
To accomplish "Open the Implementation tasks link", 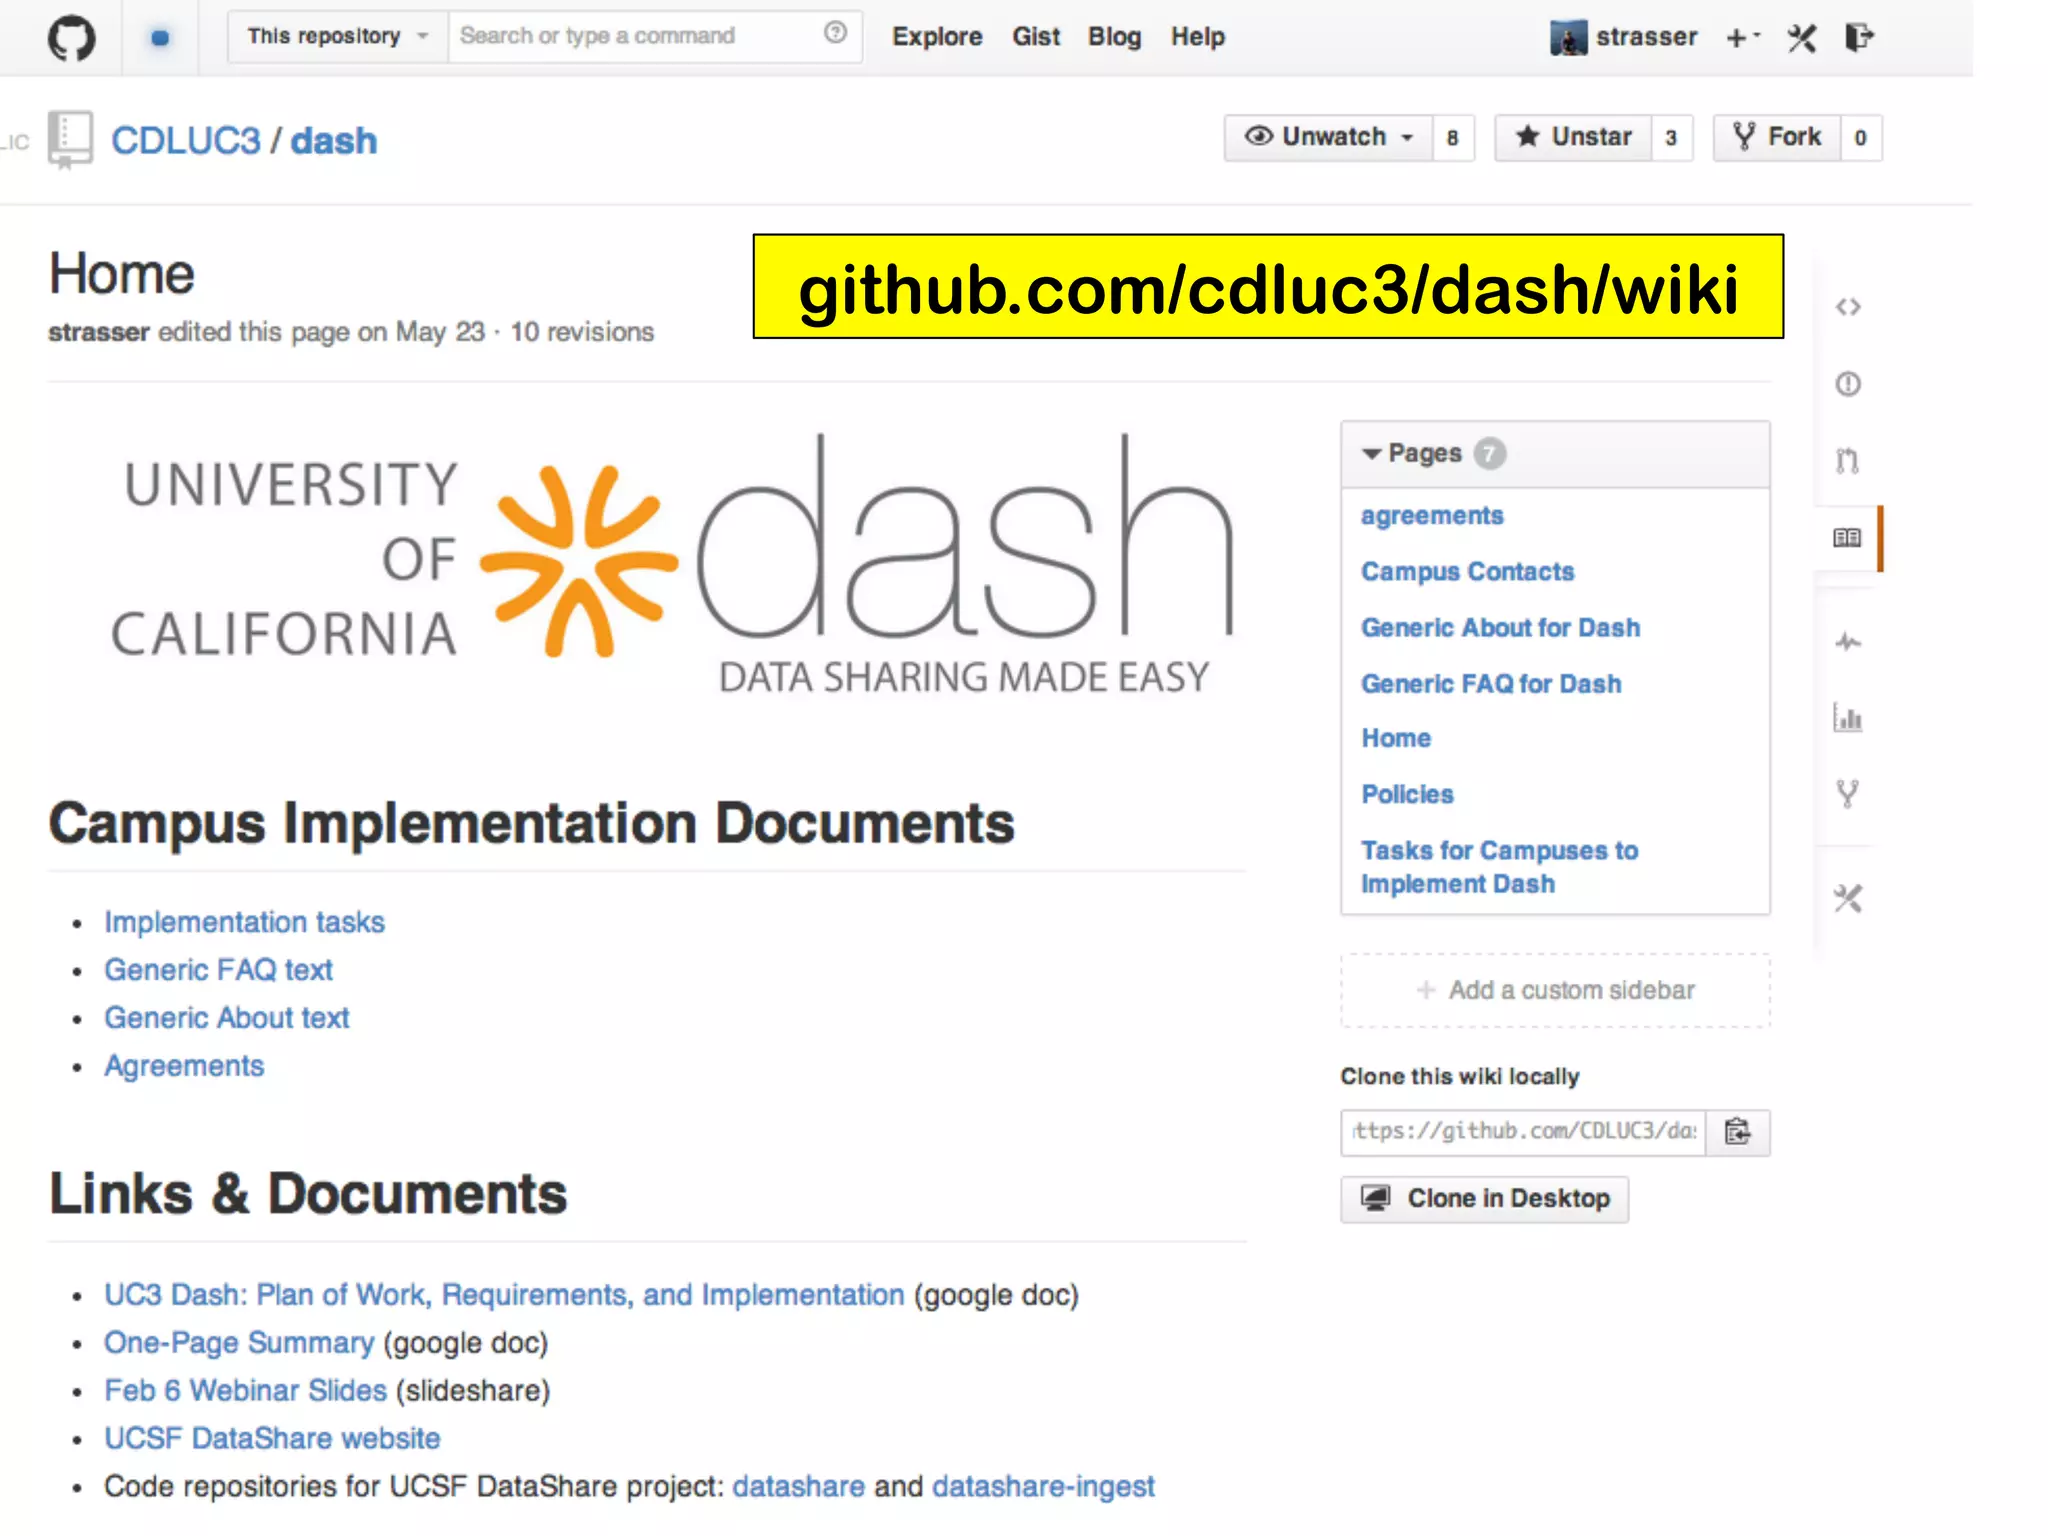I will point(244,921).
